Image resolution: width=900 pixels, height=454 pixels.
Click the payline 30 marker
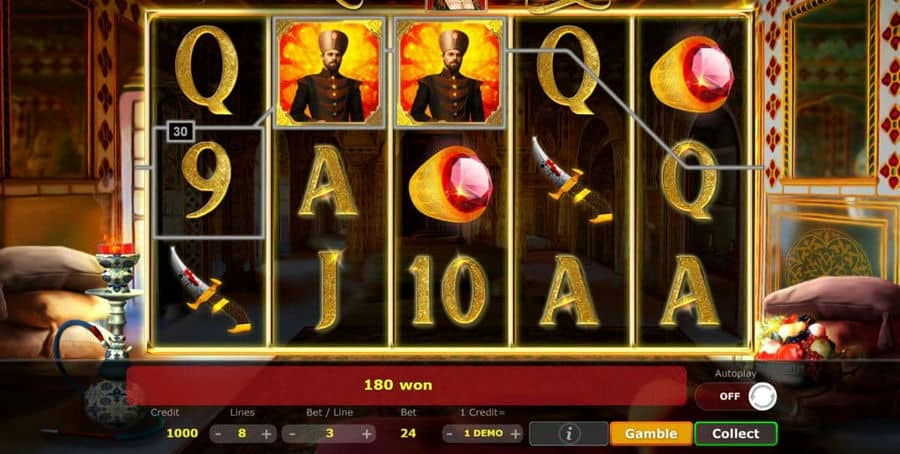point(180,131)
